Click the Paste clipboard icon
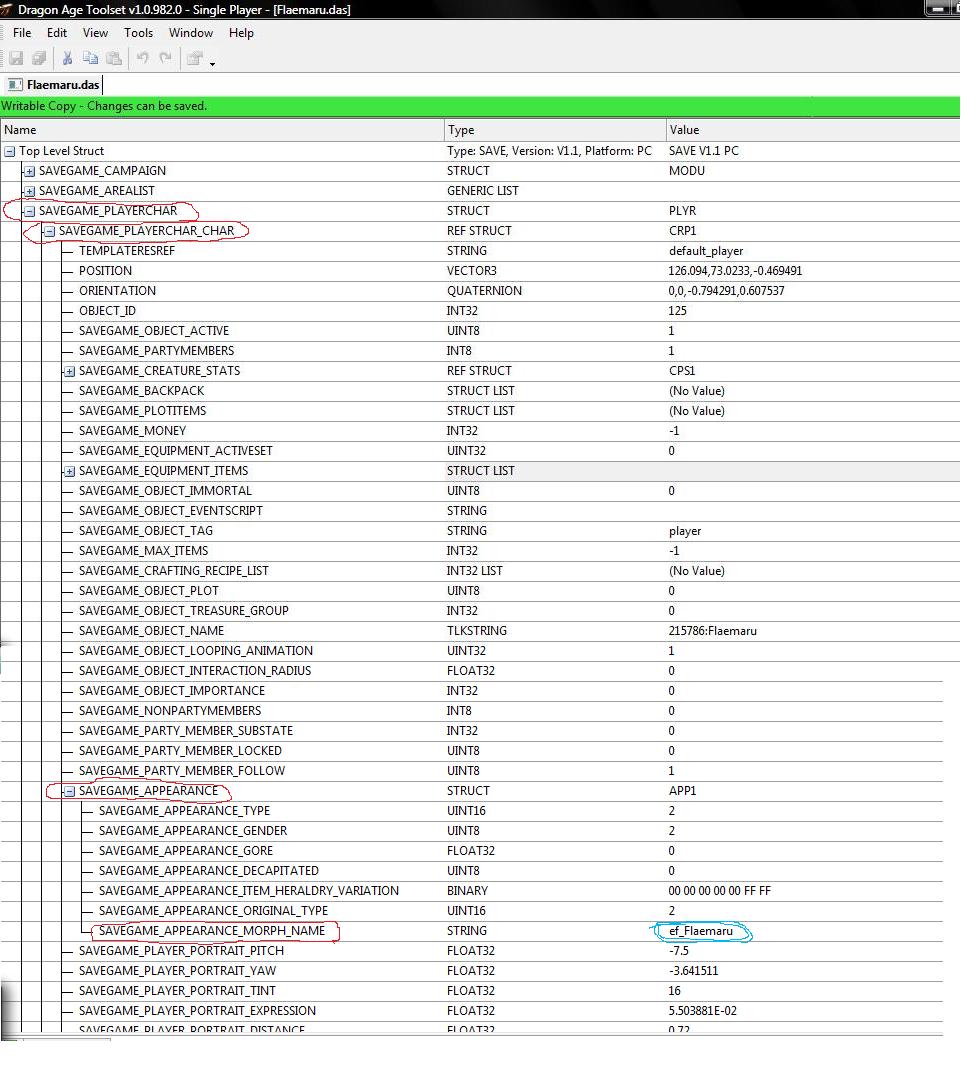Image resolution: width=971 pixels, height=1065 pixels. click(114, 59)
